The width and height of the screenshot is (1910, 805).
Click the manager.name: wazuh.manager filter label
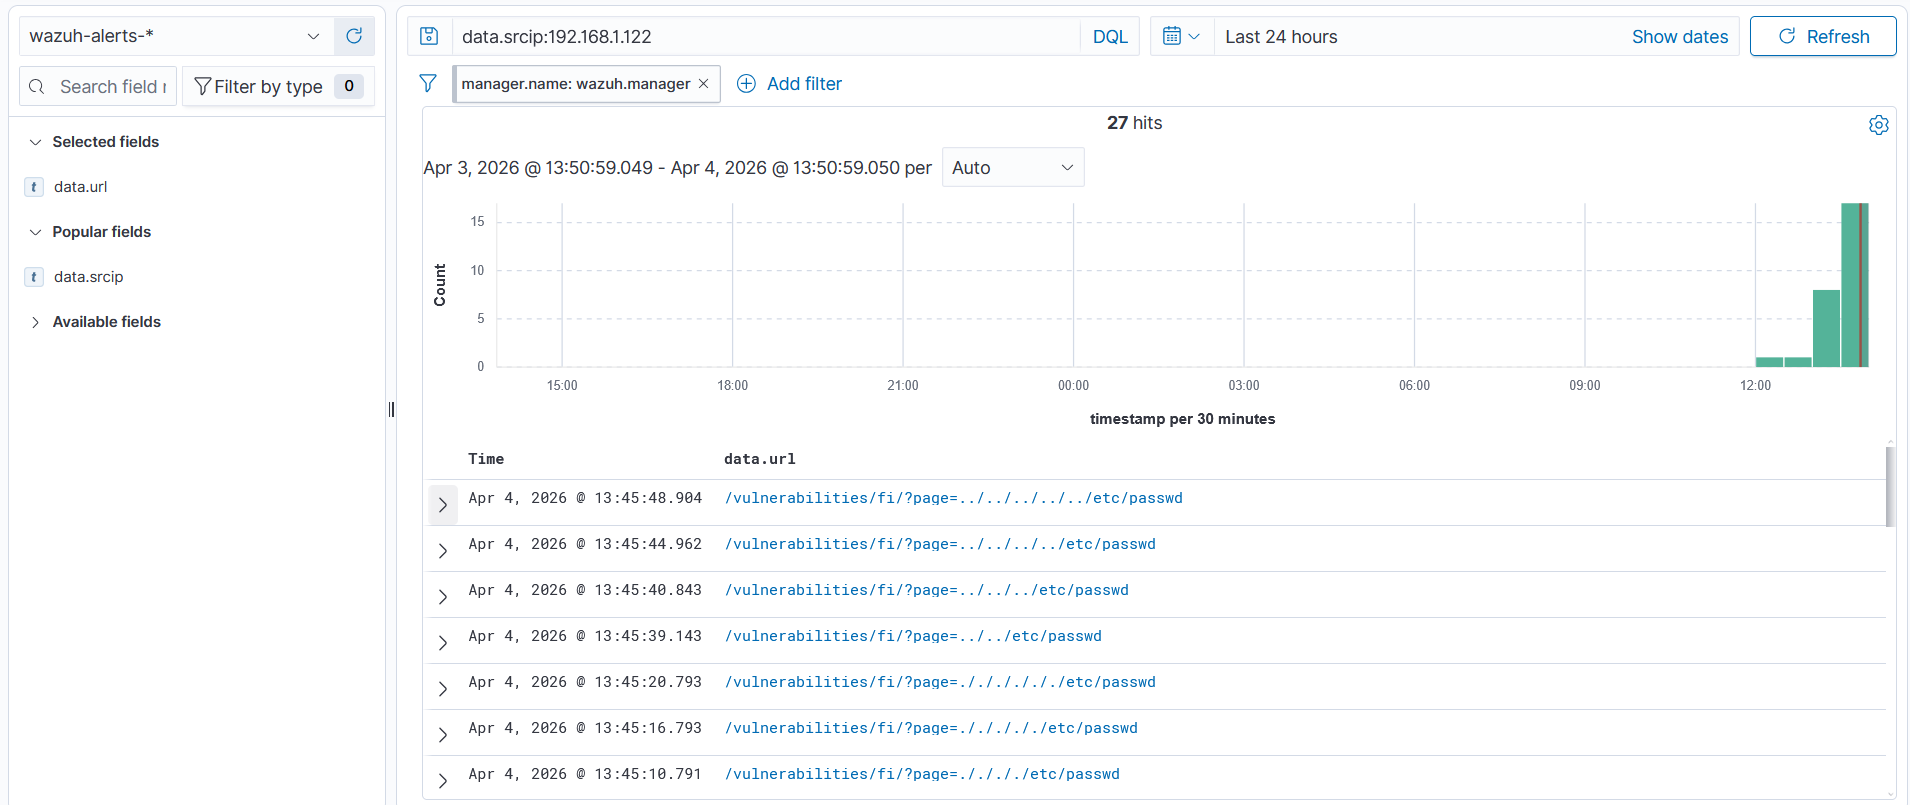coord(576,84)
